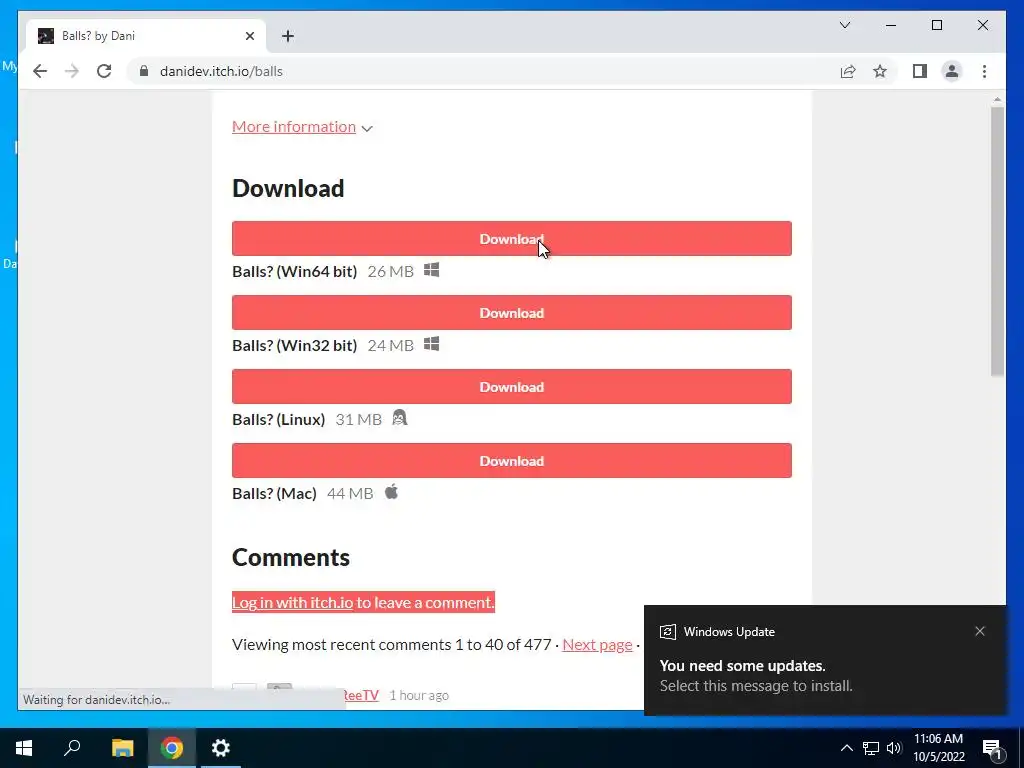The image size is (1024, 768).
Task: Download Balls? Win64 bit build
Action: coord(511,238)
